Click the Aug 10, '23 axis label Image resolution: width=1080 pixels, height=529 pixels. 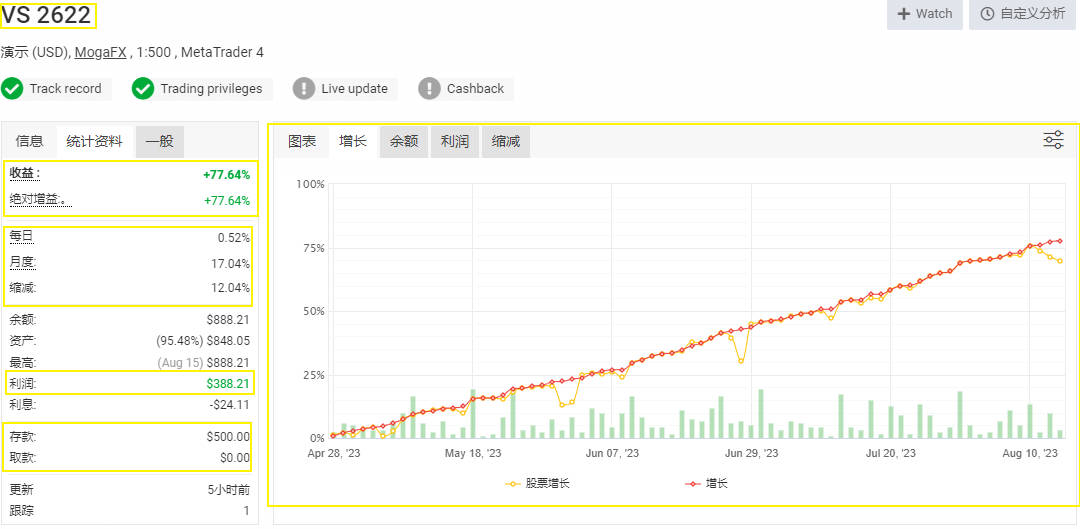(1030, 453)
